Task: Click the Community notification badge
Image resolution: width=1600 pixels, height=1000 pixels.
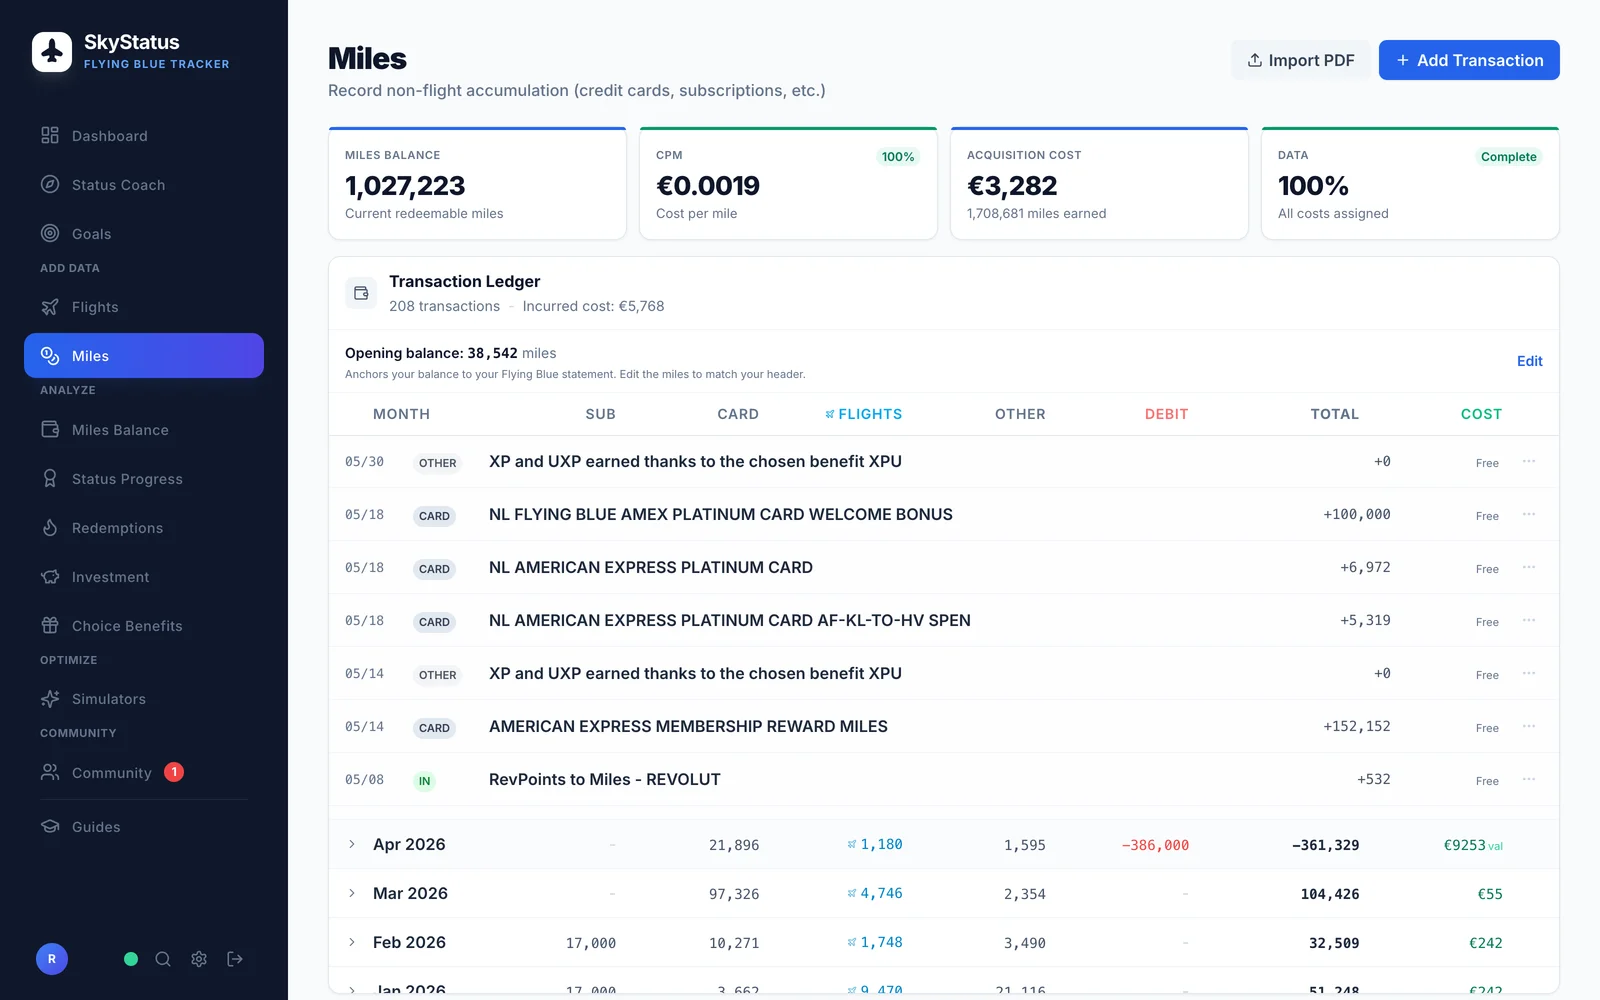Action: tap(174, 772)
